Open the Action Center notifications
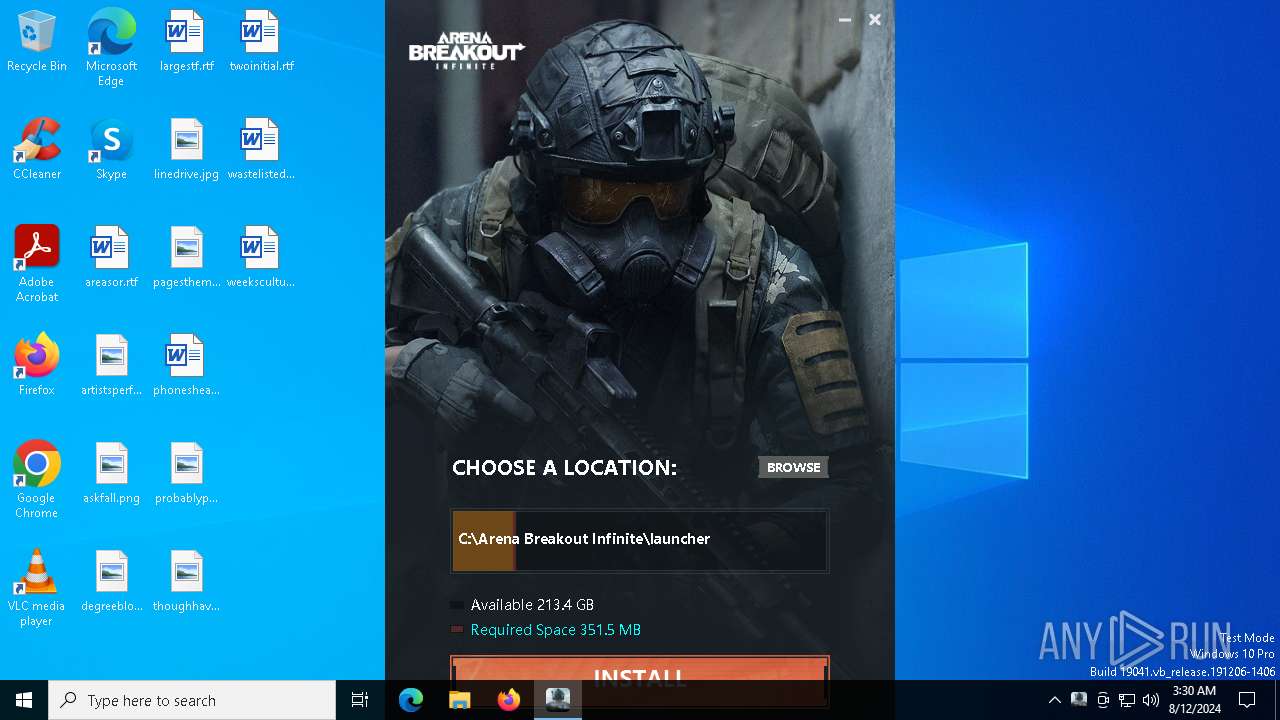This screenshot has width=1280, height=720. pyautogui.click(x=1247, y=700)
